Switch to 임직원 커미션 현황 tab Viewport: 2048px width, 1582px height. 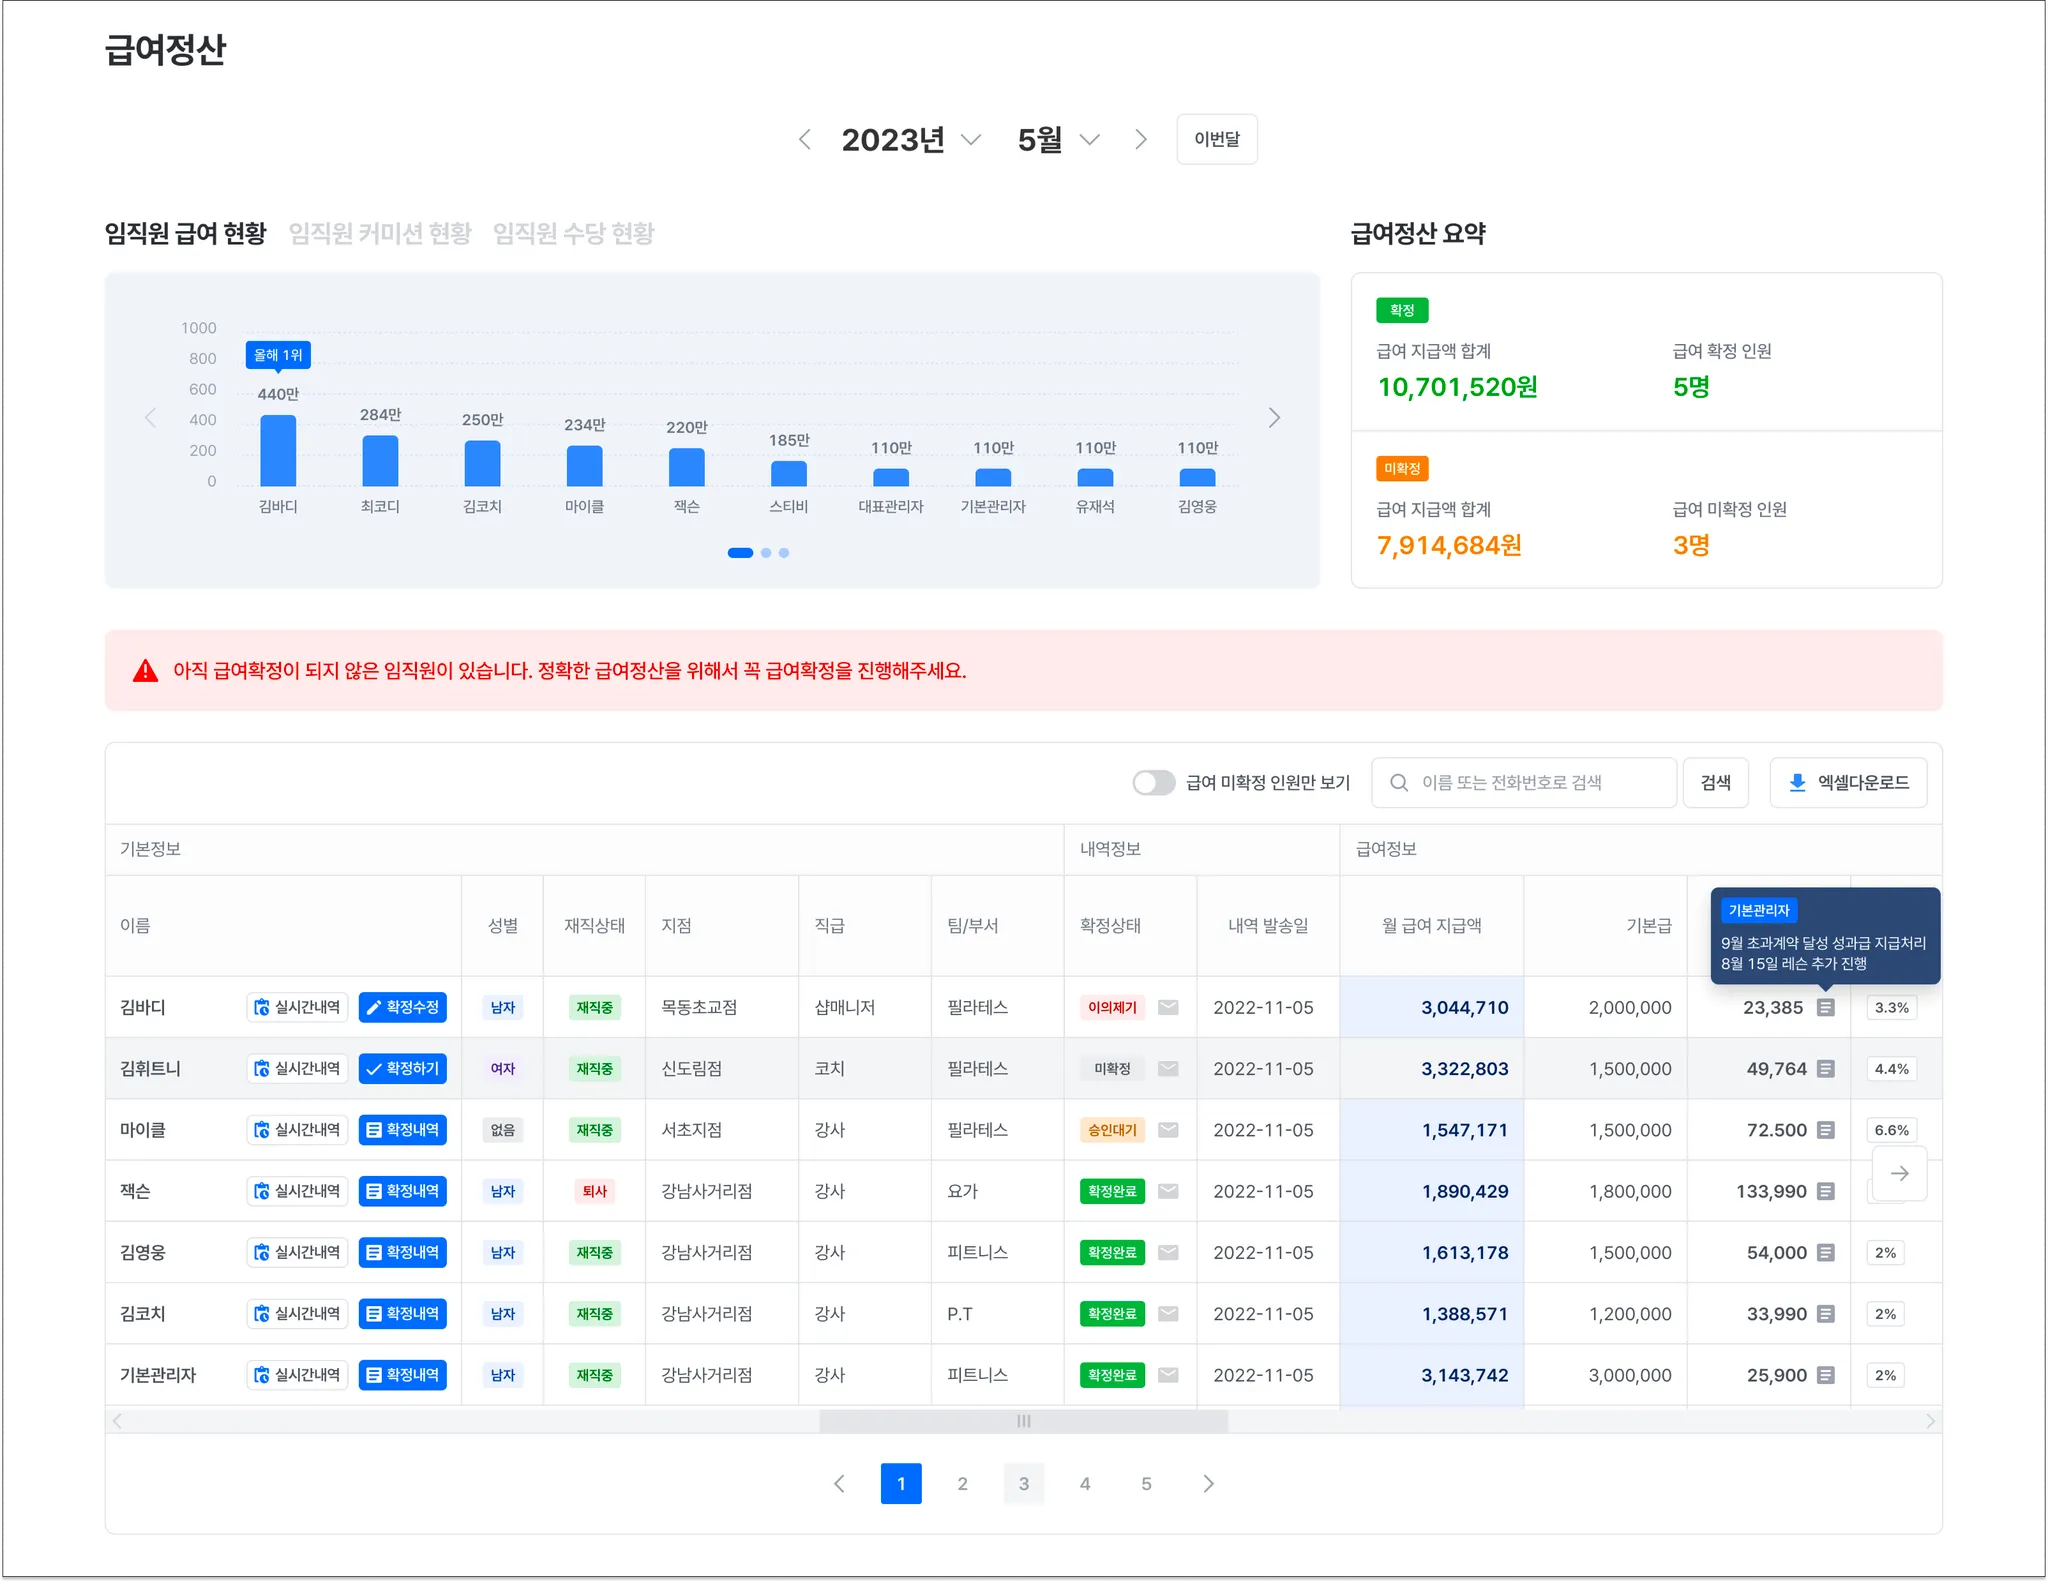380,234
